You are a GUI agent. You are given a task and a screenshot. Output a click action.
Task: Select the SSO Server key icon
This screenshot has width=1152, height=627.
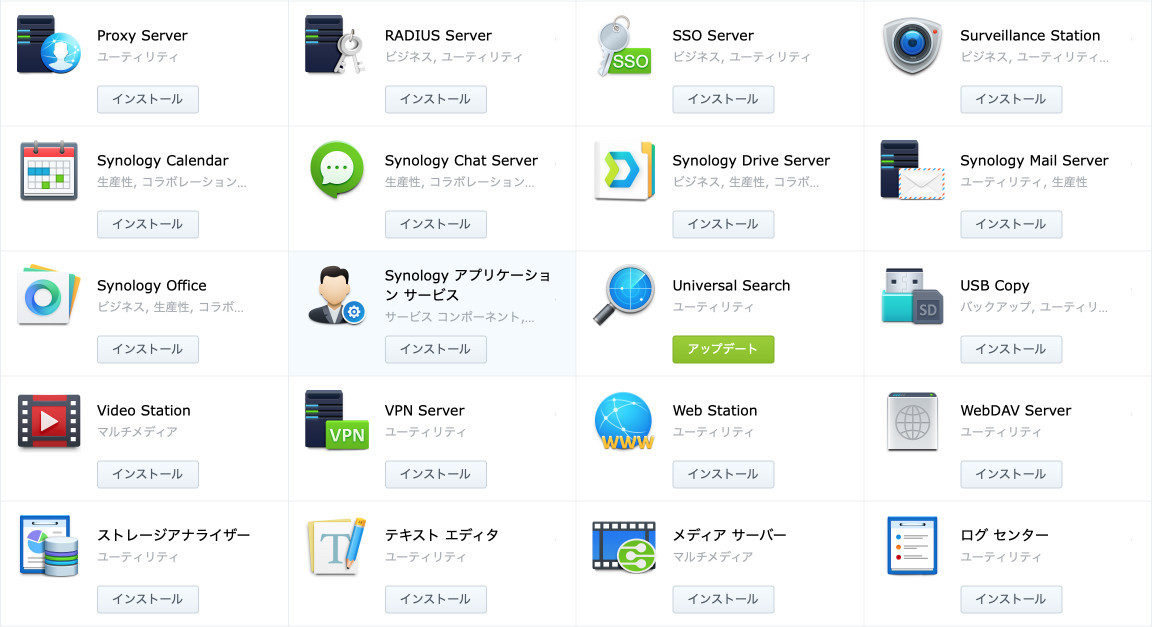point(624,45)
